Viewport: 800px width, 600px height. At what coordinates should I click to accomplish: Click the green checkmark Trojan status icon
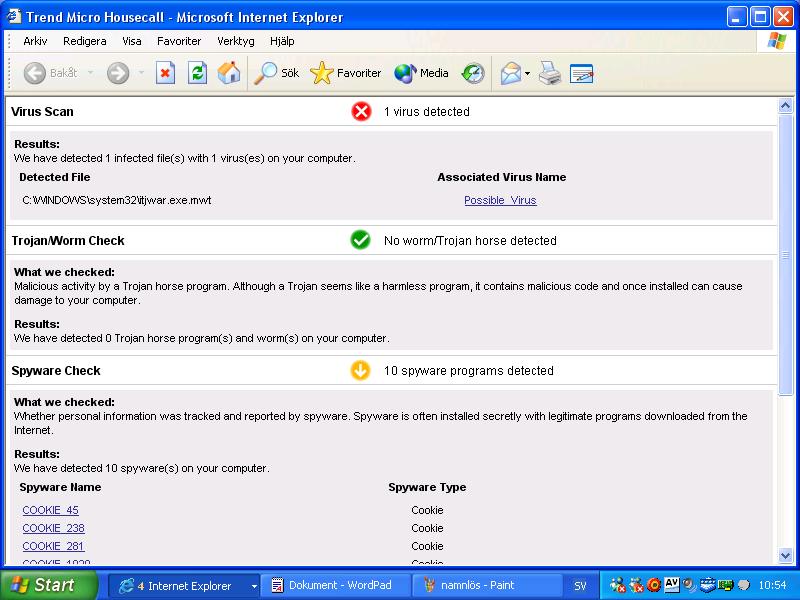[x=360, y=240]
